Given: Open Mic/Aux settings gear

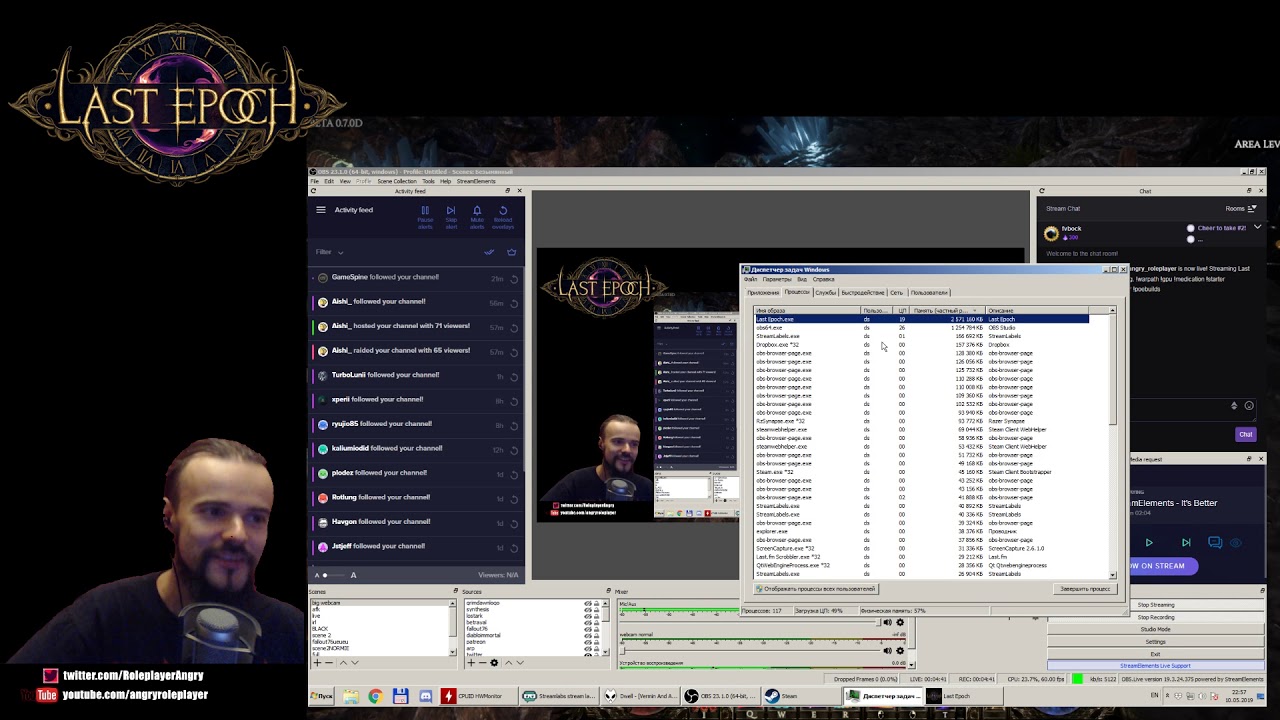Looking at the screenshot, I should tap(900, 623).
